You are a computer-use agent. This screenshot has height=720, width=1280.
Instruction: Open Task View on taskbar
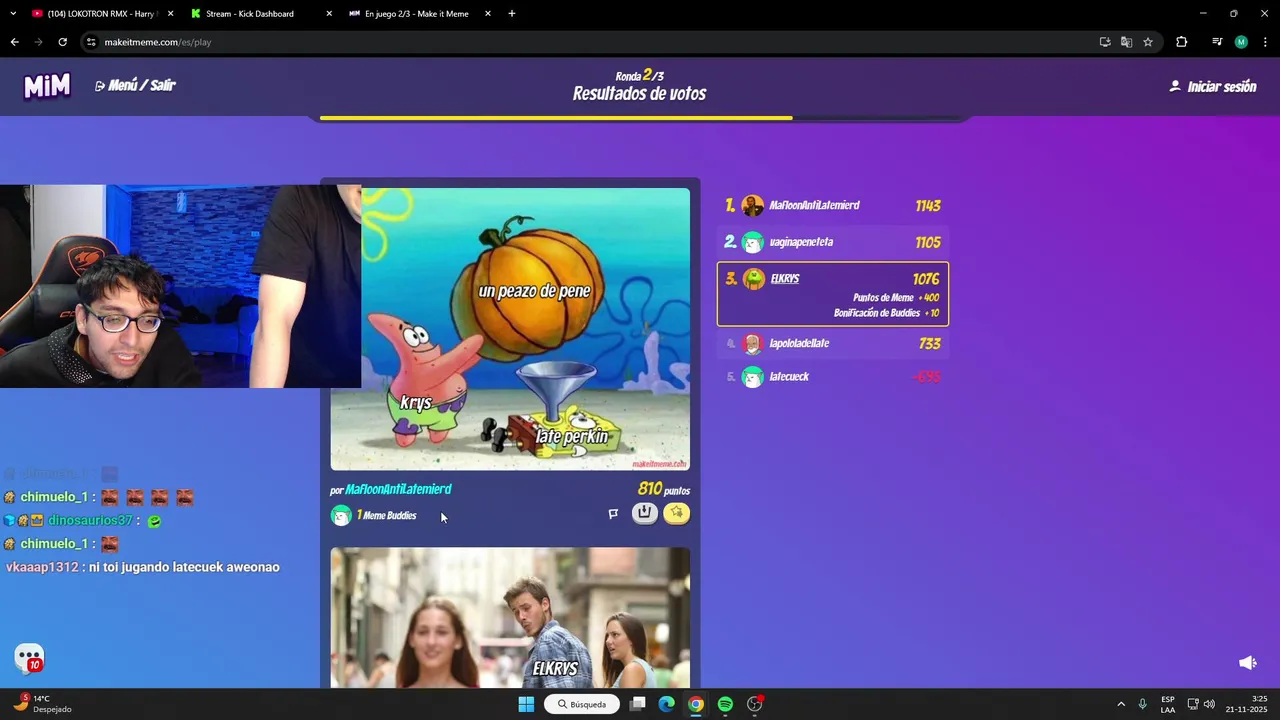tap(638, 704)
